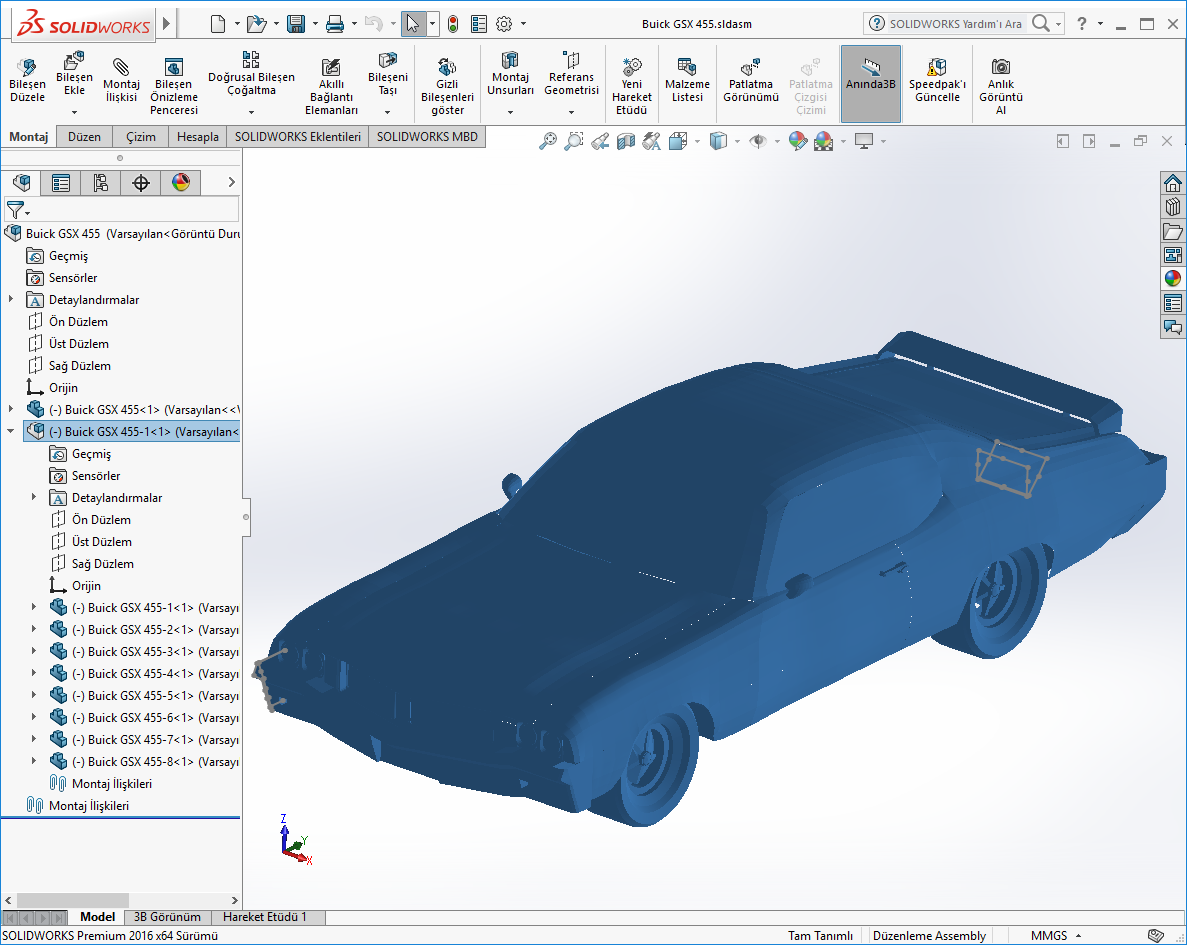This screenshot has width=1187, height=945.
Task: Start Yeni Hareket Etüdü
Action: (x=631, y=86)
